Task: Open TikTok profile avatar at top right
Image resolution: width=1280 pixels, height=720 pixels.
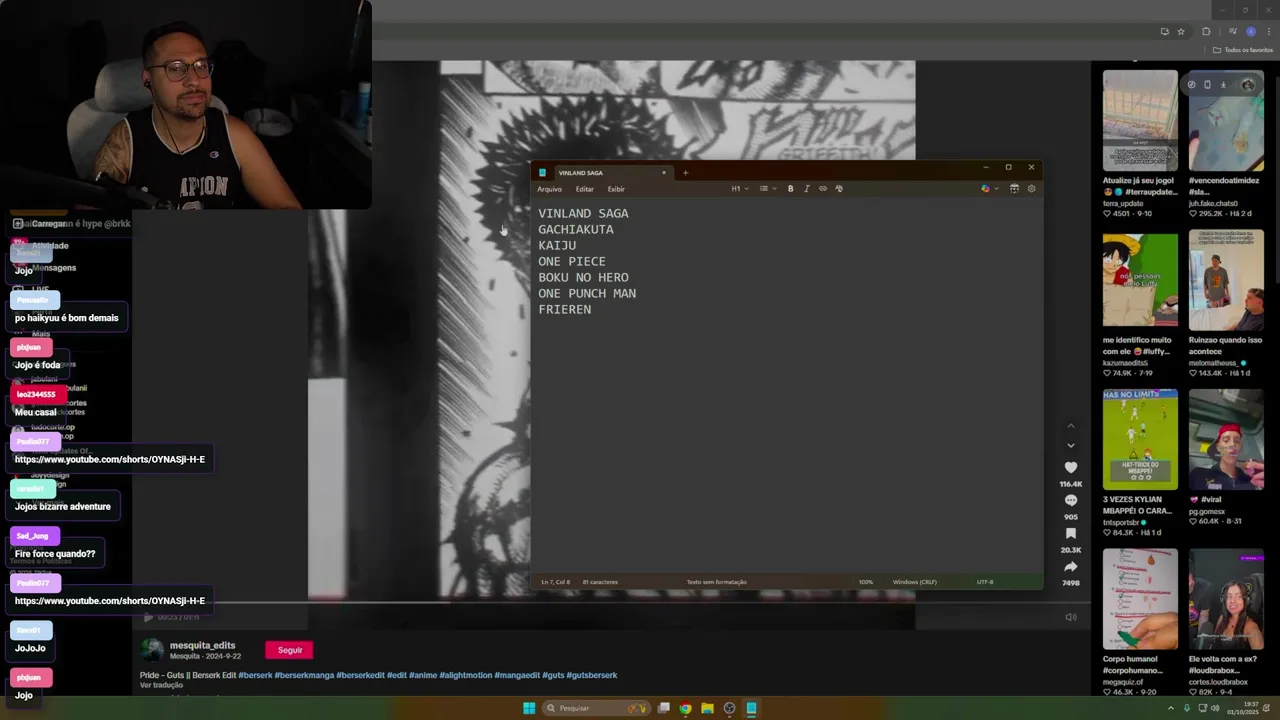Action: pos(1247,85)
